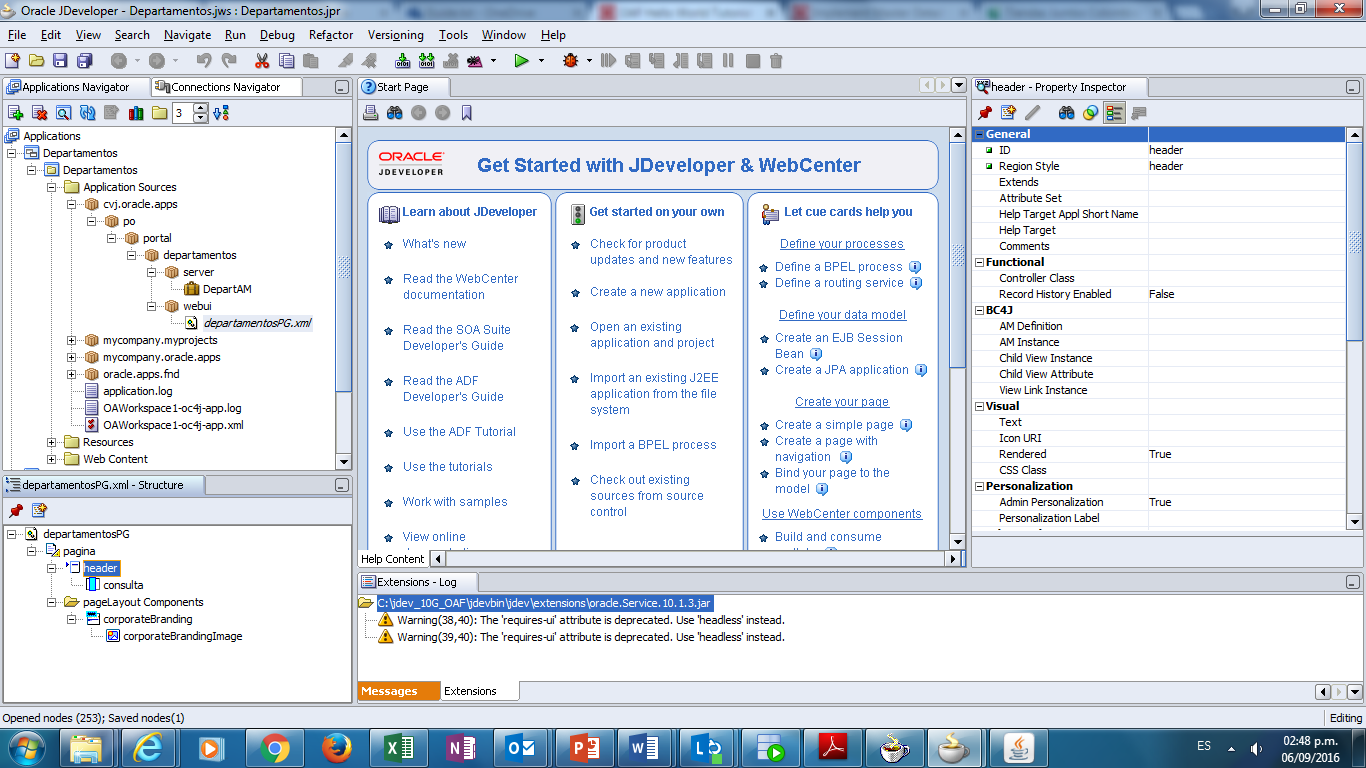The image size is (1366, 768).
Task: Collapse the General section in Property Inspector
Action: click(979, 134)
